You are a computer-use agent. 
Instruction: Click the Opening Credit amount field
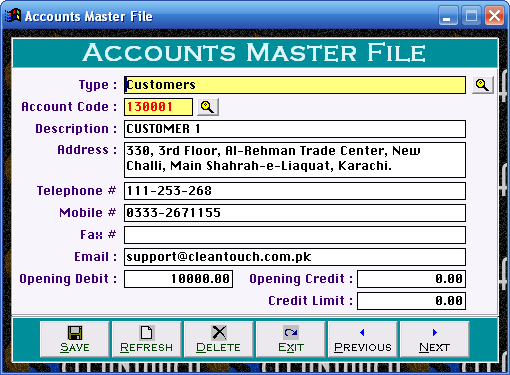click(x=411, y=279)
